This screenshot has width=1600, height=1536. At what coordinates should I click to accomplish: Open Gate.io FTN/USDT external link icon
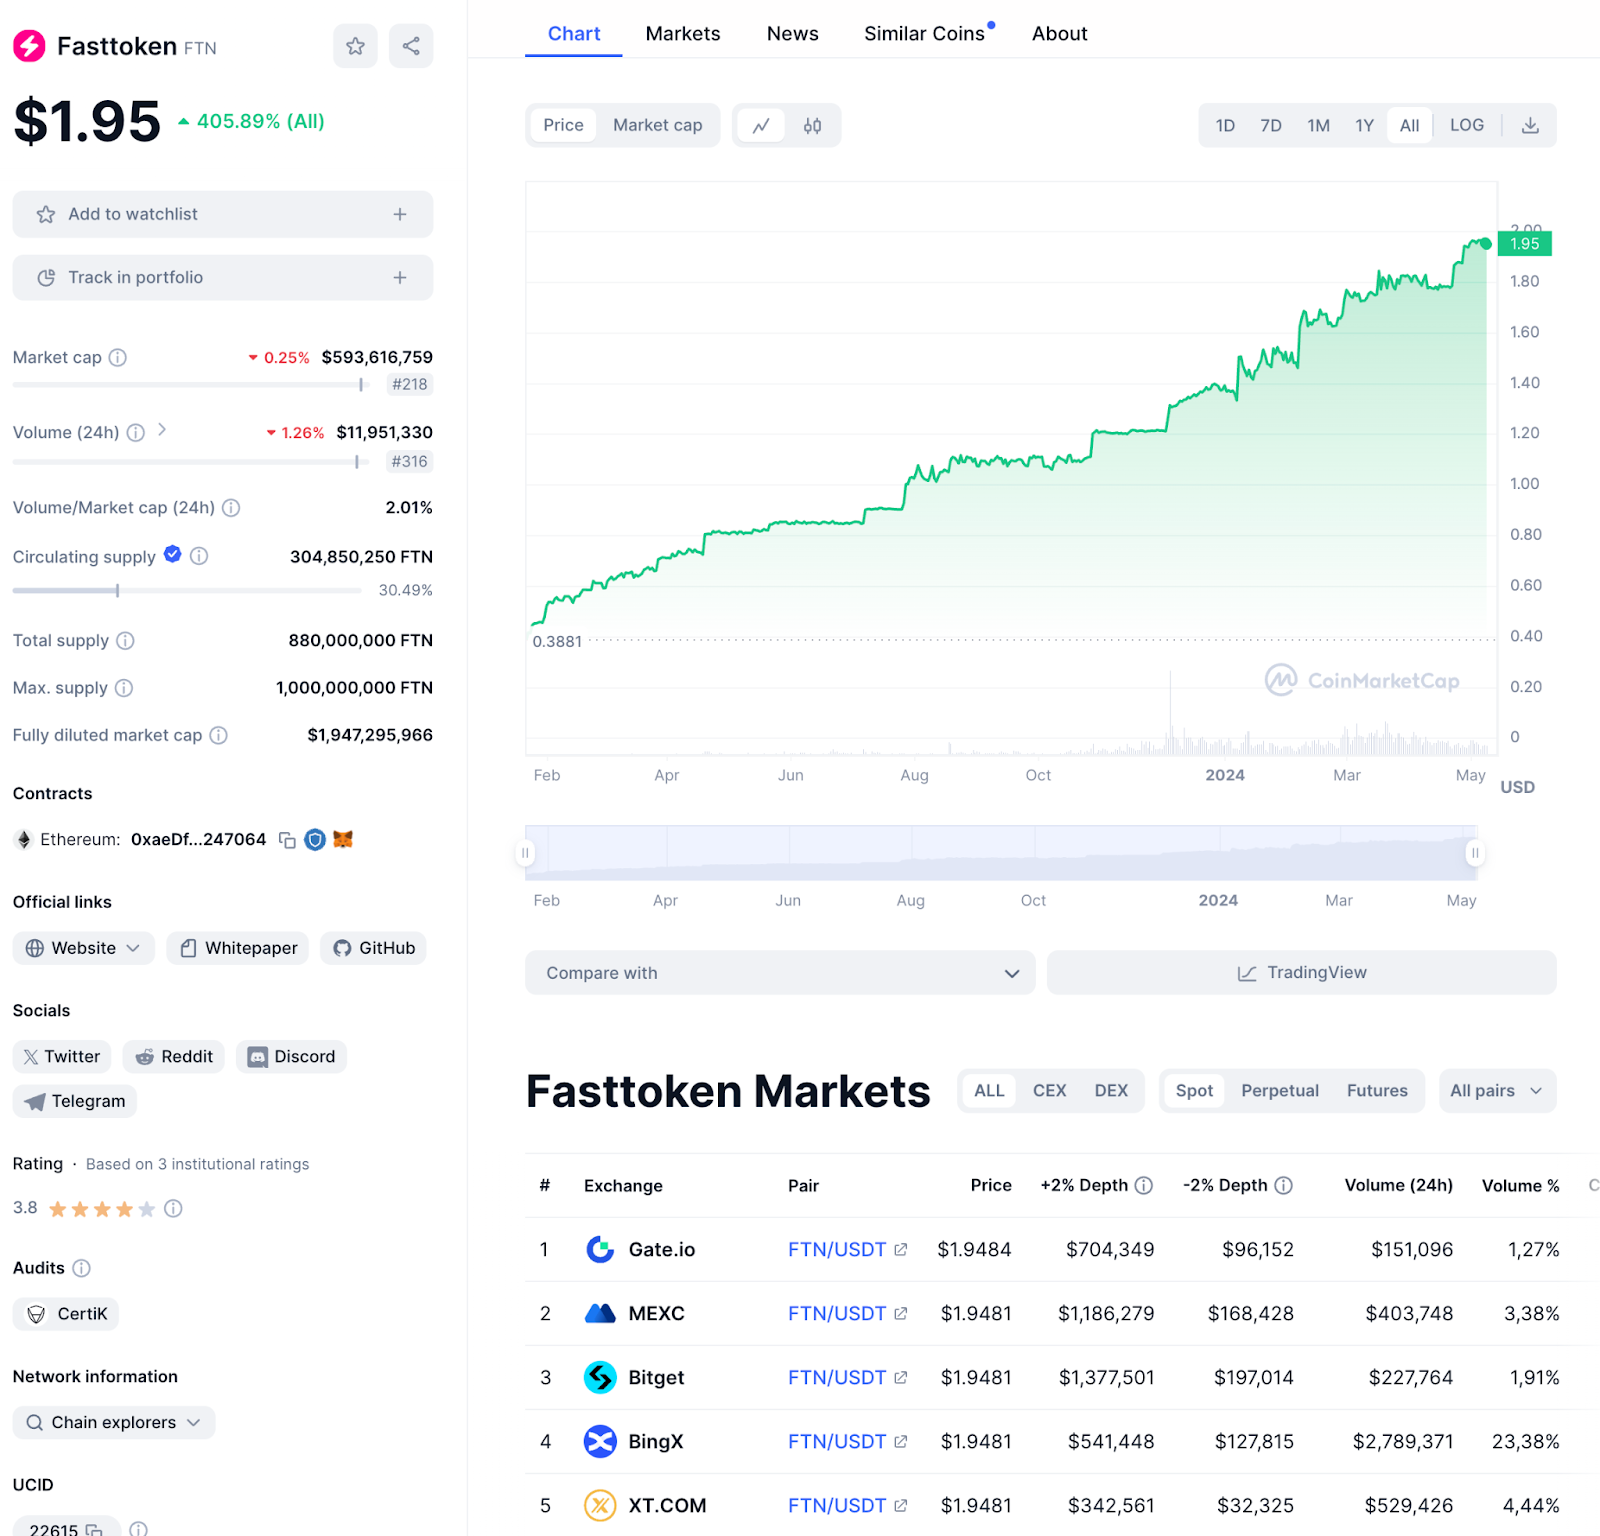pos(901,1249)
